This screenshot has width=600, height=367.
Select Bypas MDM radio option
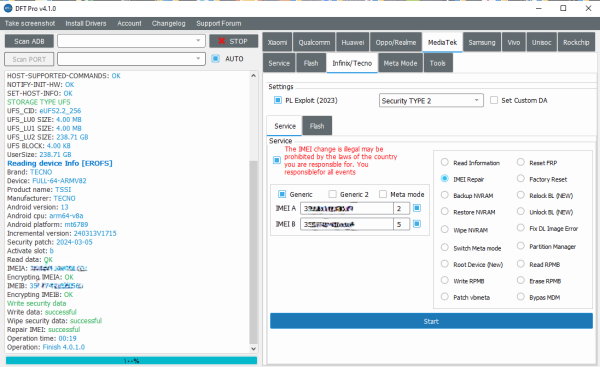point(520,297)
